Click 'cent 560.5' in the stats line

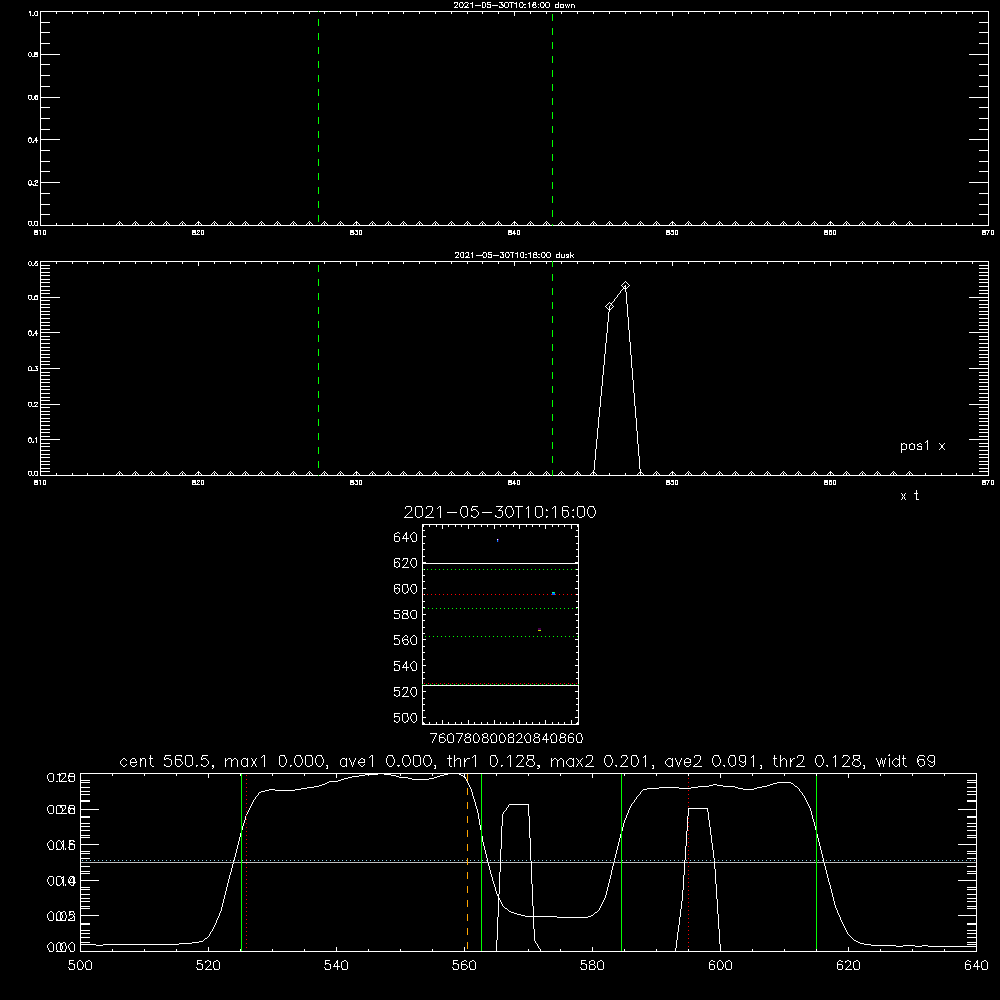coord(166,761)
